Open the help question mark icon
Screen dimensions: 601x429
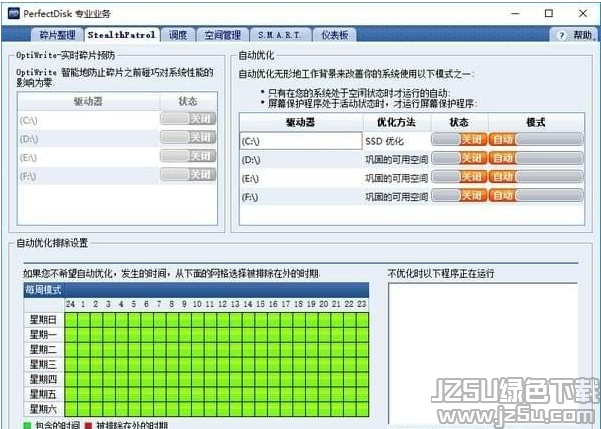click(x=561, y=35)
